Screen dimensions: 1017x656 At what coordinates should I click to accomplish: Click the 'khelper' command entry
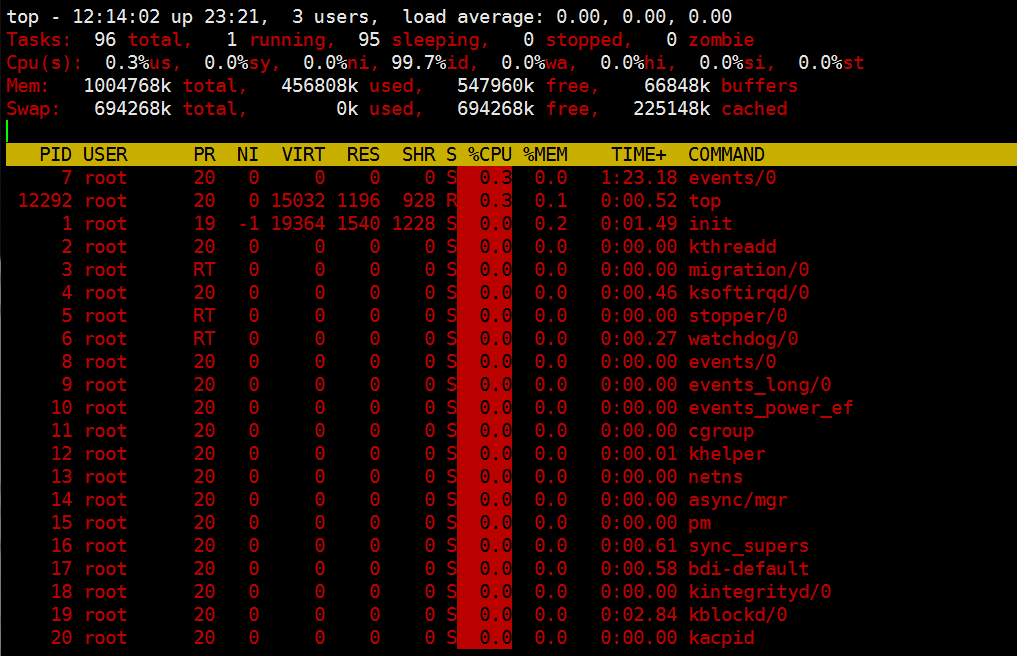coord(726,454)
